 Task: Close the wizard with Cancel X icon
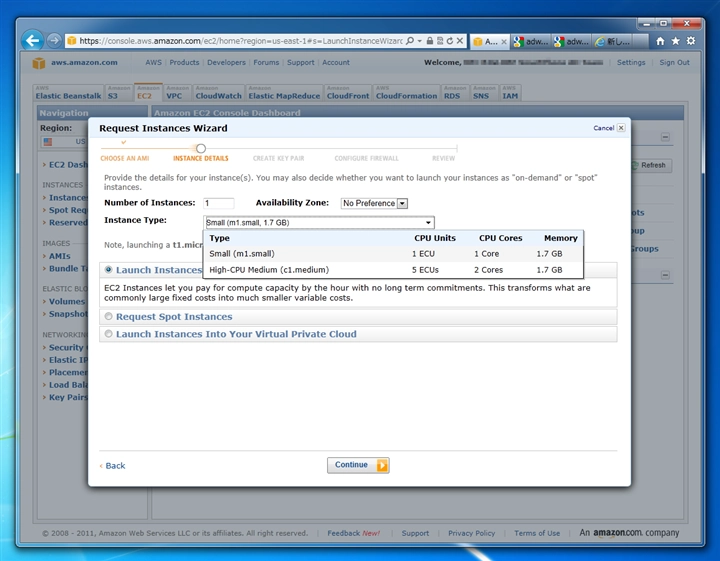[621, 128]
